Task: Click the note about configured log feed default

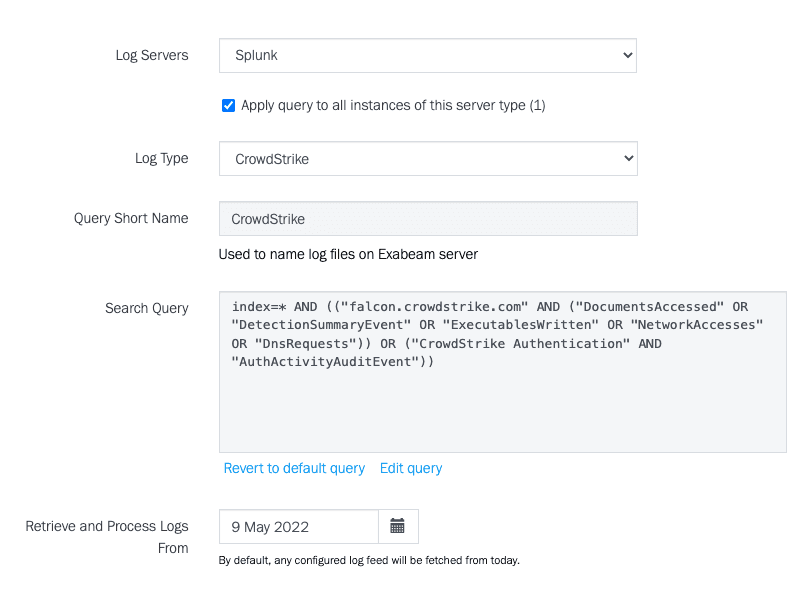Action: click(369, 560)
